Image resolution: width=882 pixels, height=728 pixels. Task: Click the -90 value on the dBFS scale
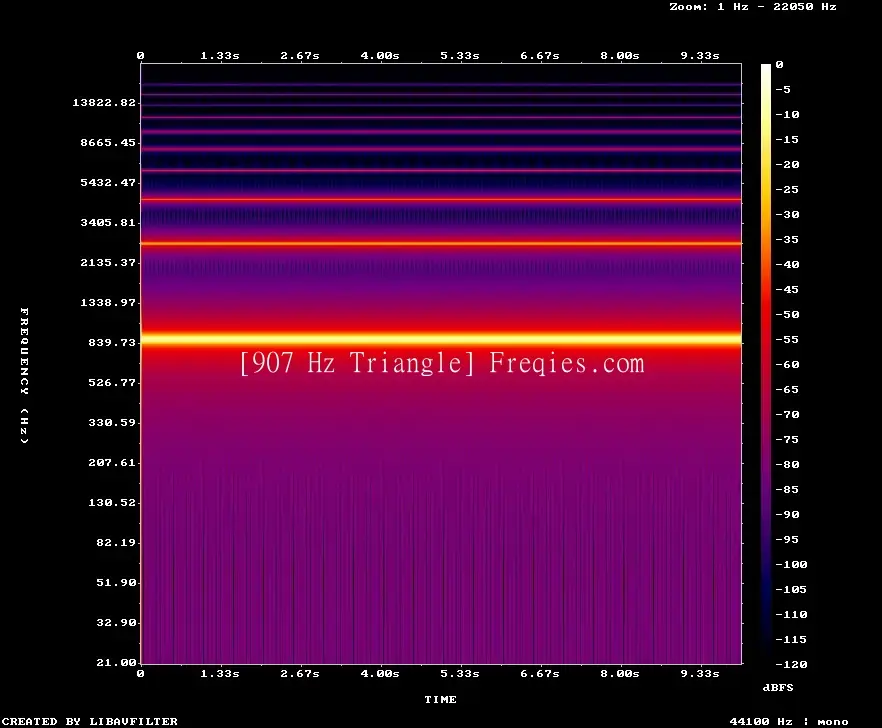pyautogui.click(x=787, y=515)
